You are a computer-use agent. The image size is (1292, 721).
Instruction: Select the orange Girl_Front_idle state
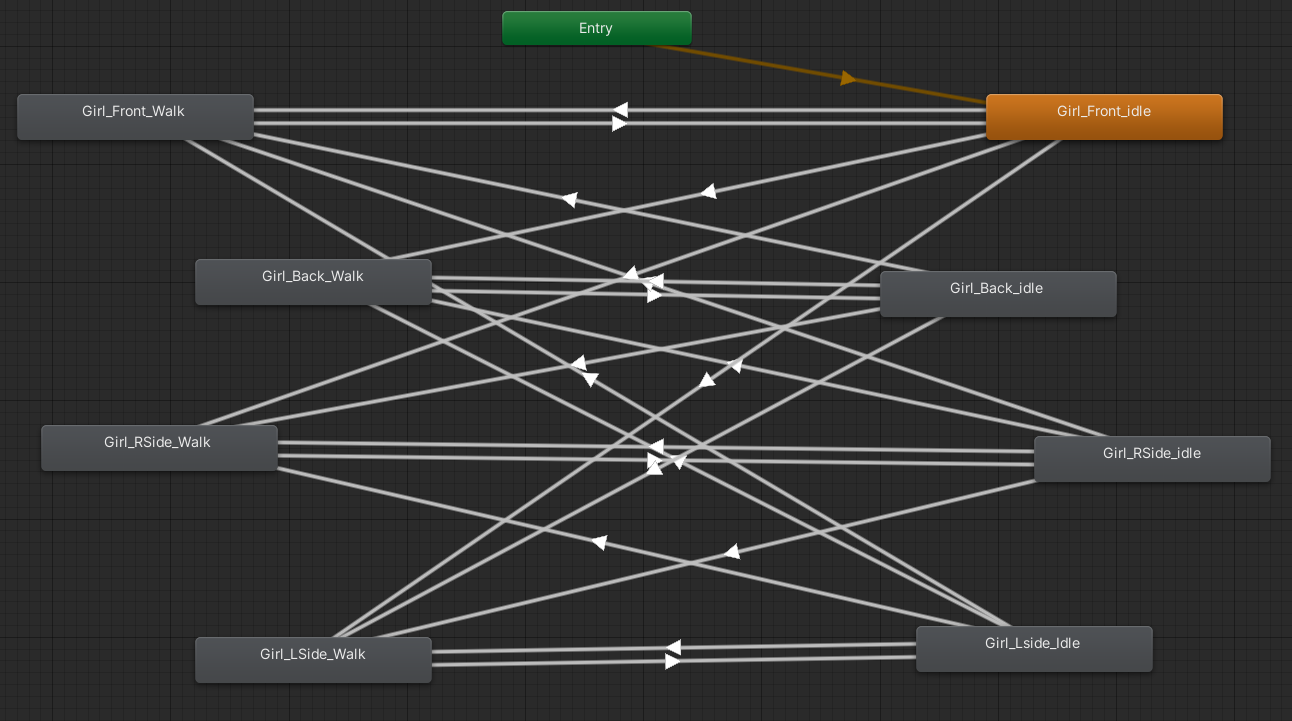(1103, 117)
